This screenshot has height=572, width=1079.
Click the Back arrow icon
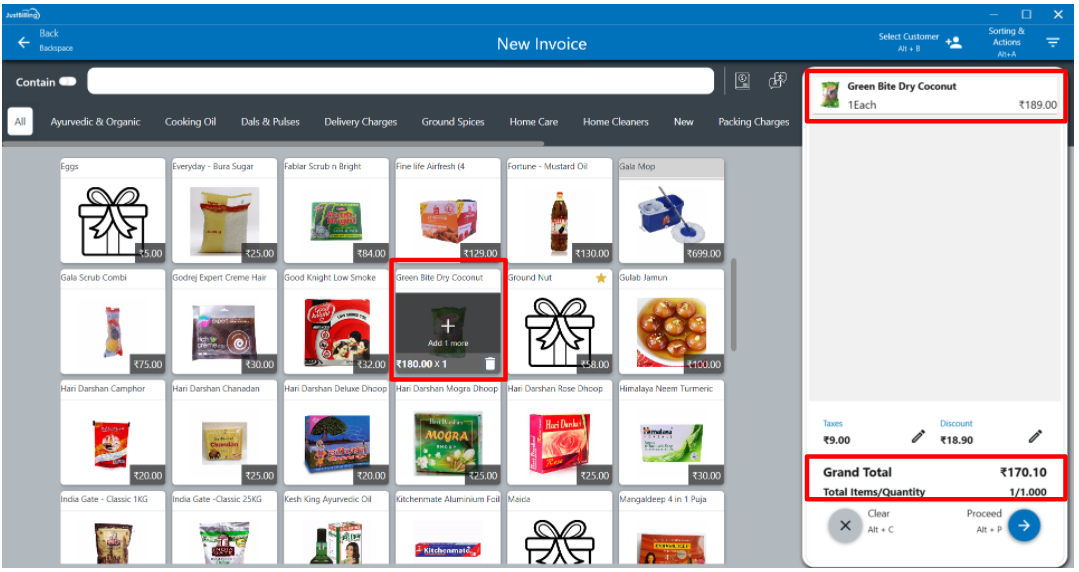coord(23,42)
